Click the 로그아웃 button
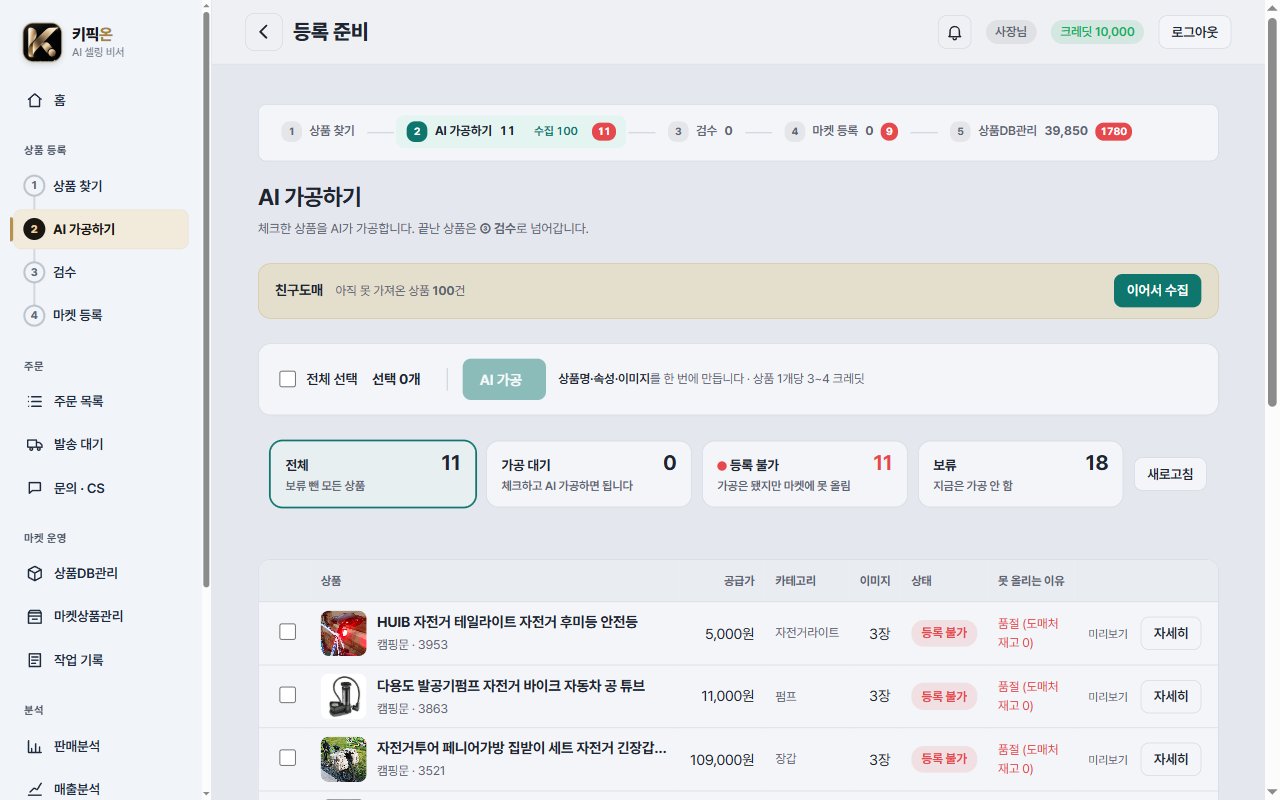 point(1194,32)
